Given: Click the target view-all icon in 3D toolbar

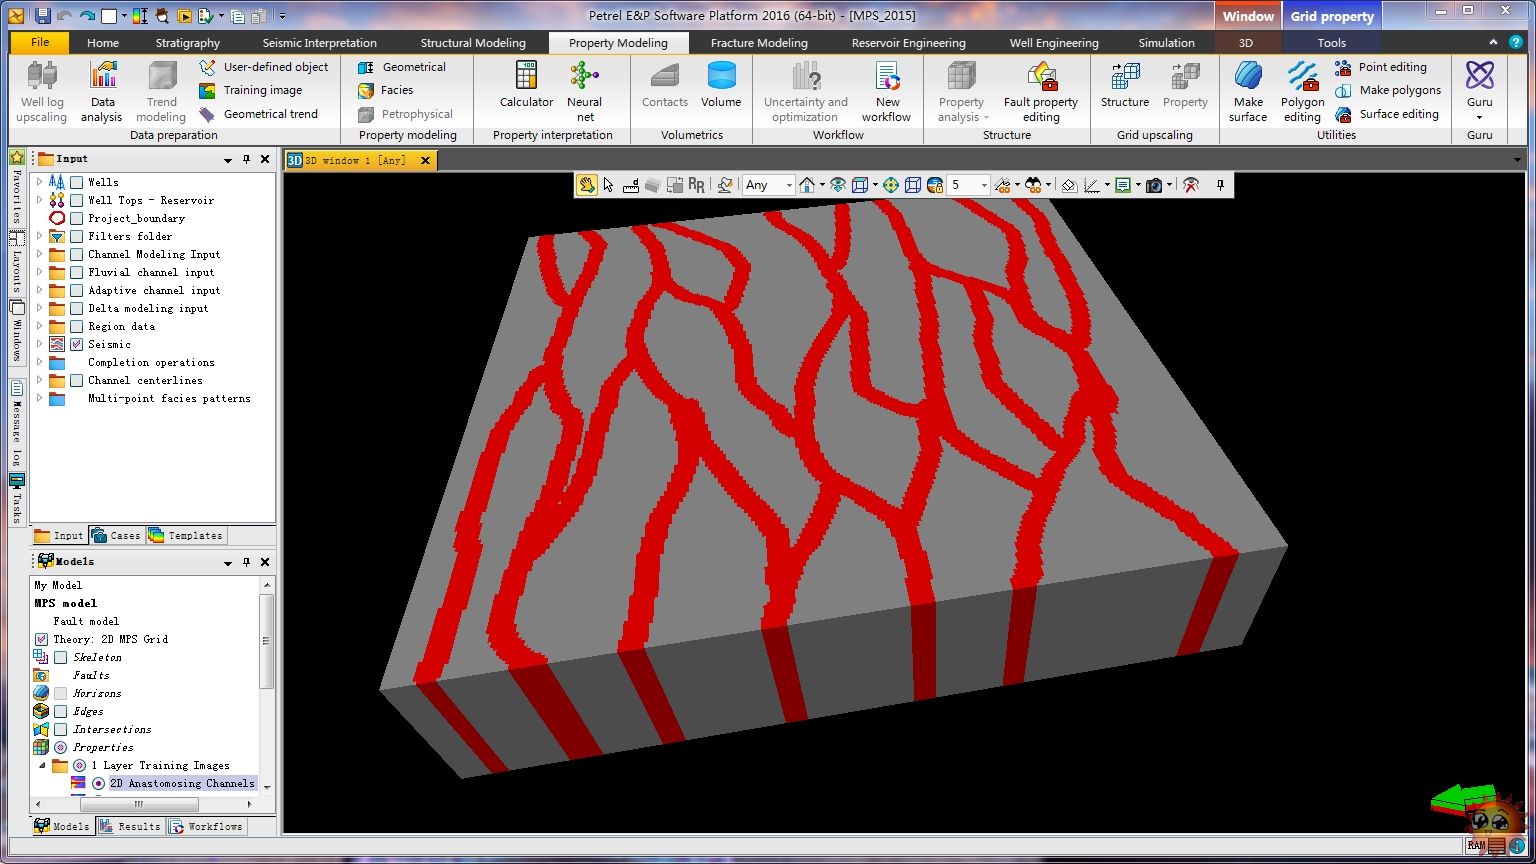Looking at the screenshot, I should coord(891,185).
